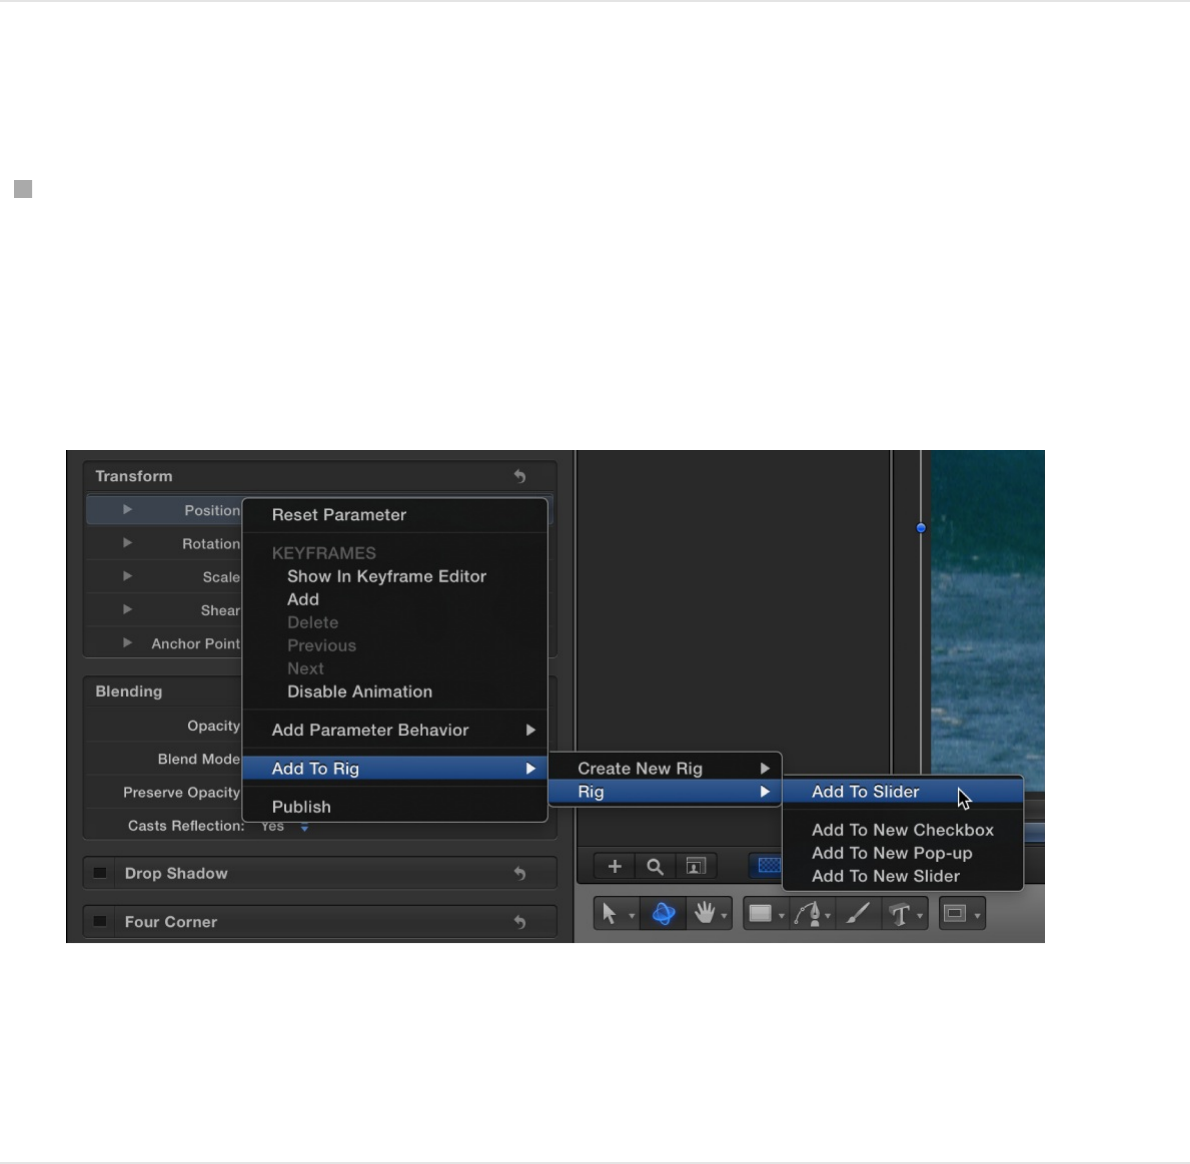Click the Blending section header
This screenshot has width=1190, height=1164.
(129, 692)
